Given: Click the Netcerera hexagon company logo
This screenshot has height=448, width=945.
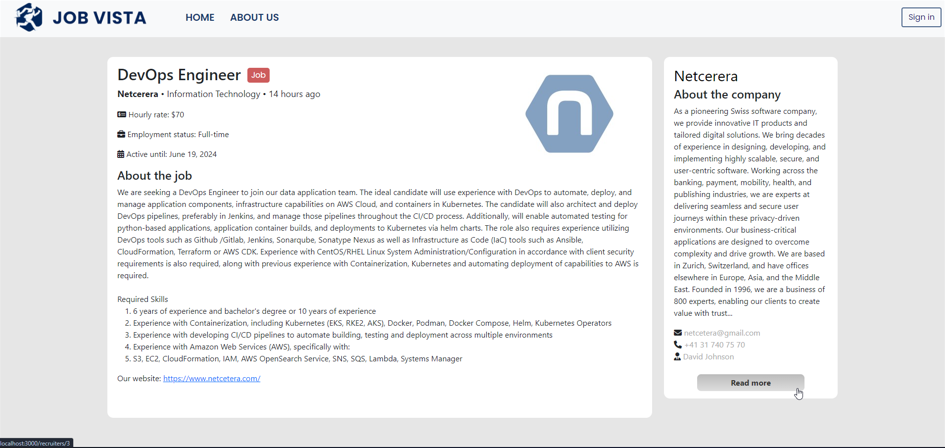Looking at the screenshot, I should [x=569, y=114].
